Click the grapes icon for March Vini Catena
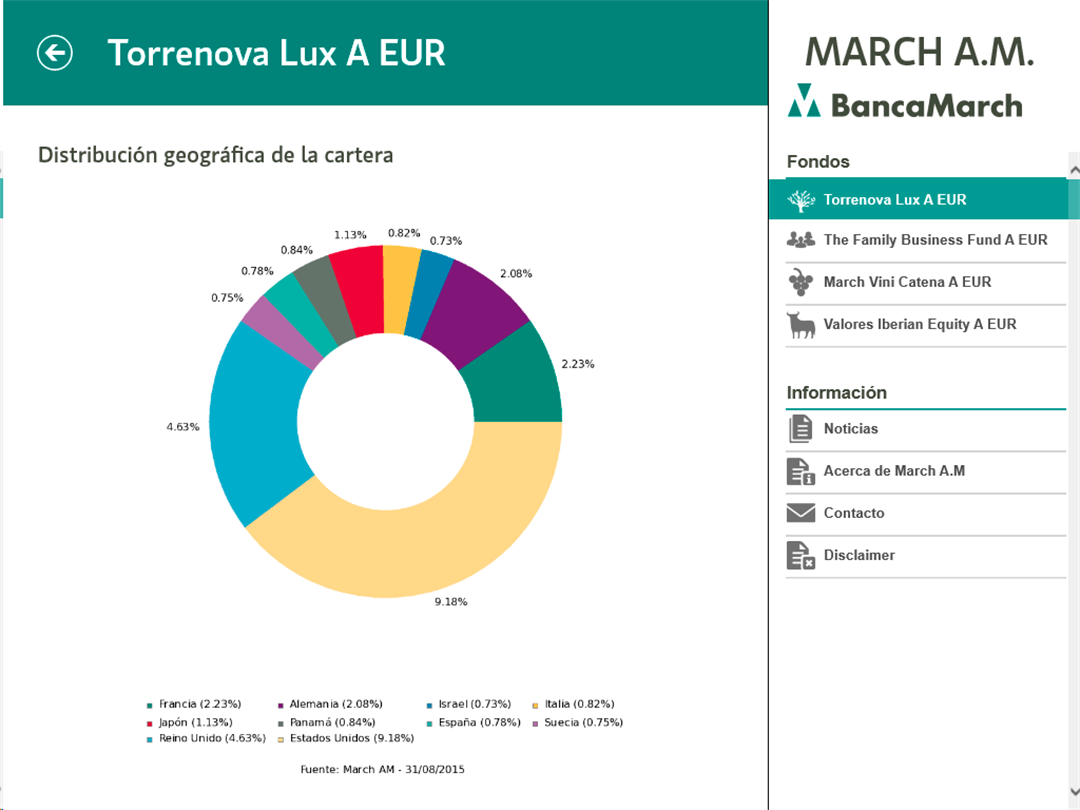 [x=800, y=282]
